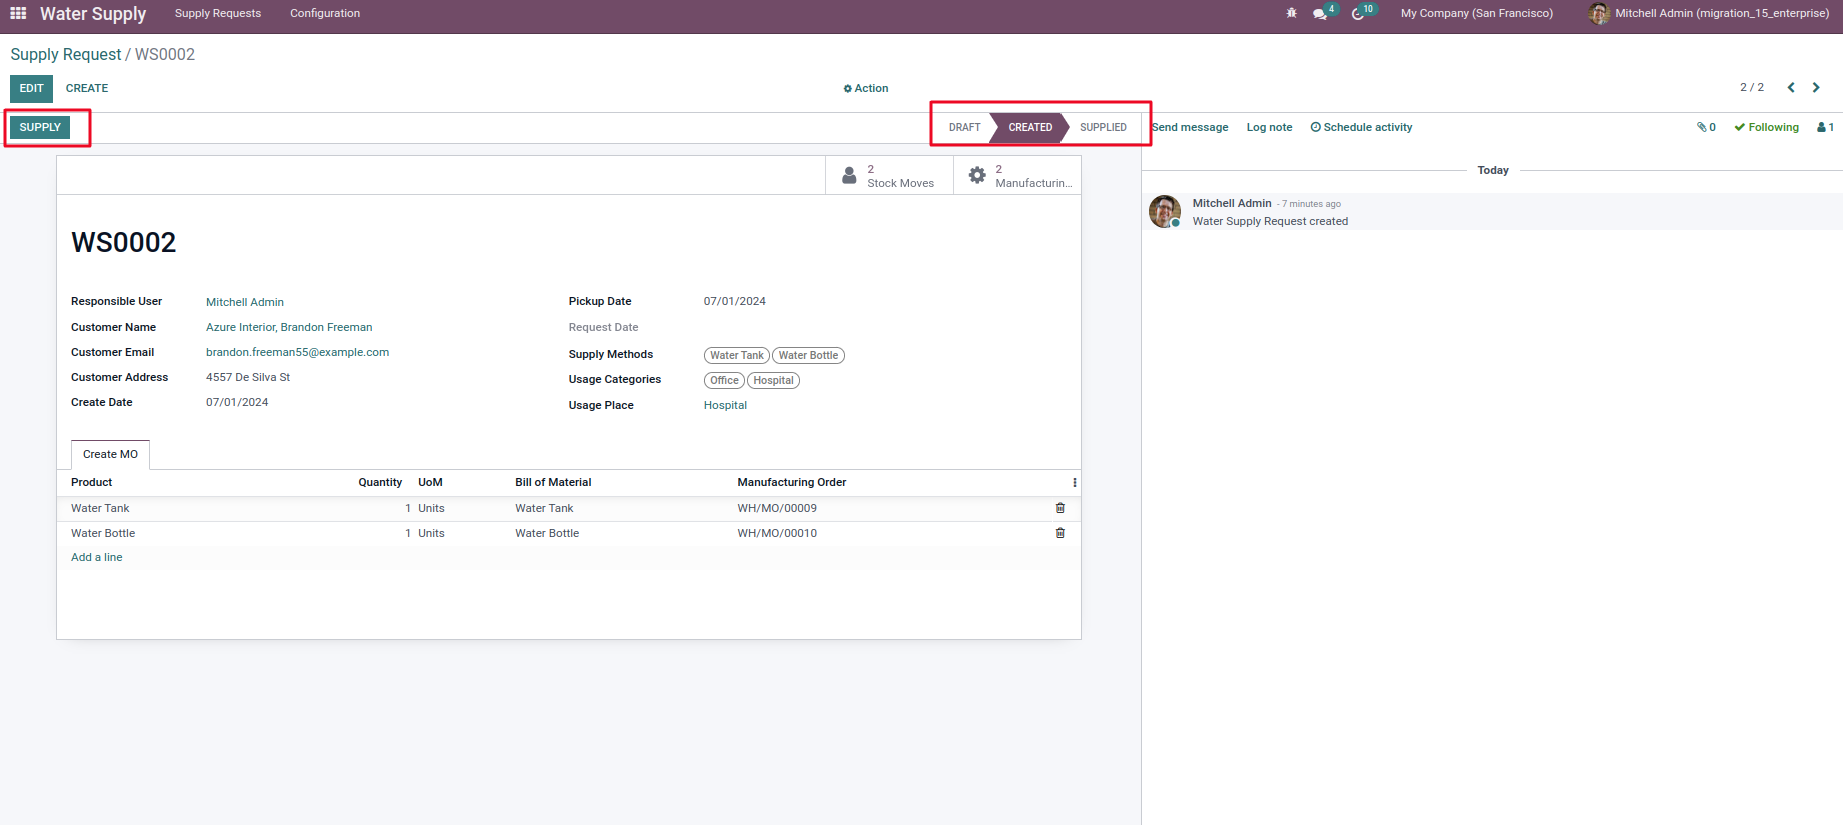Viewport: 1843px width, 825px height.
Task: Toggle the Following subscription
Action: [x=1766, y=127]
